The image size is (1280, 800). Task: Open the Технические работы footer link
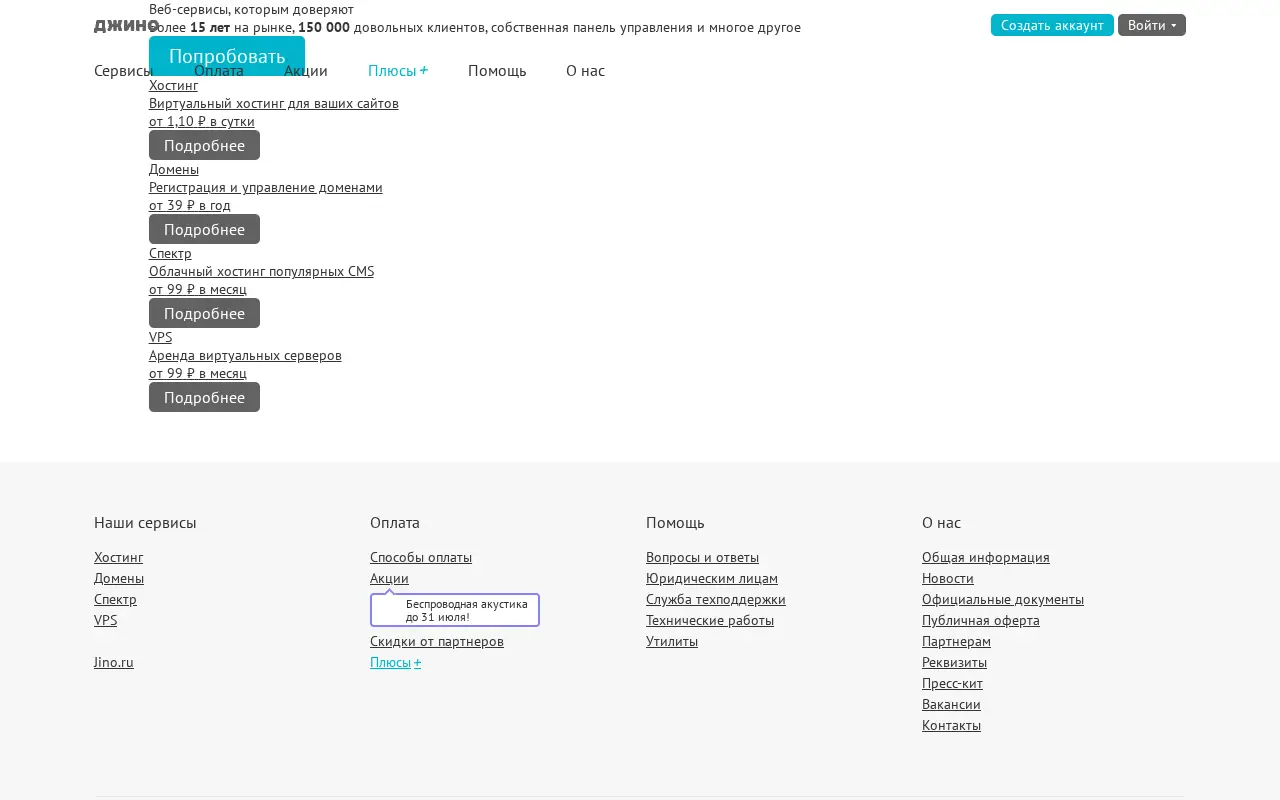pos(710,620)
